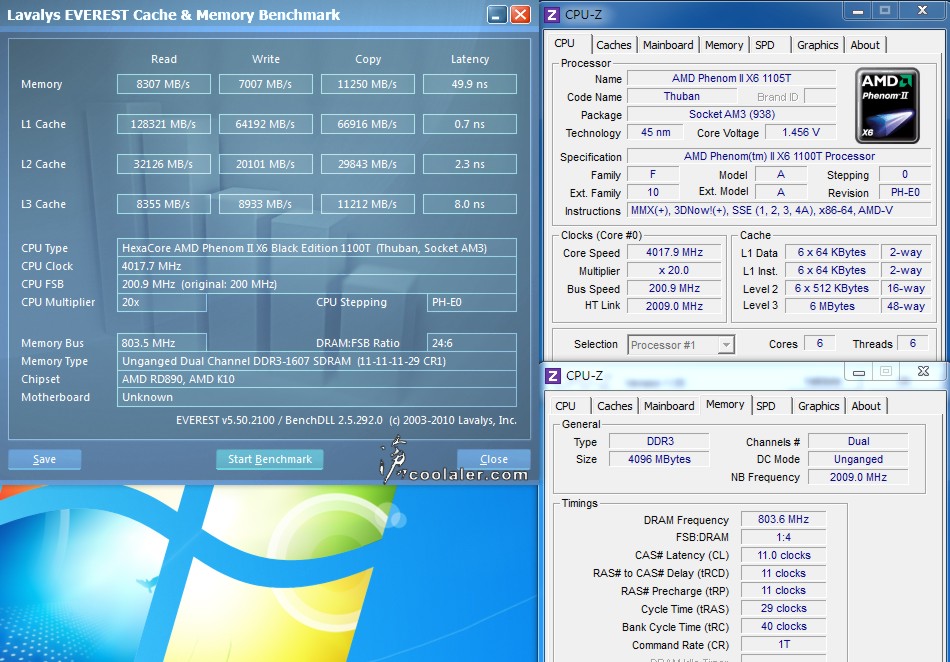Click the DC Mode value Unganged

858,459
